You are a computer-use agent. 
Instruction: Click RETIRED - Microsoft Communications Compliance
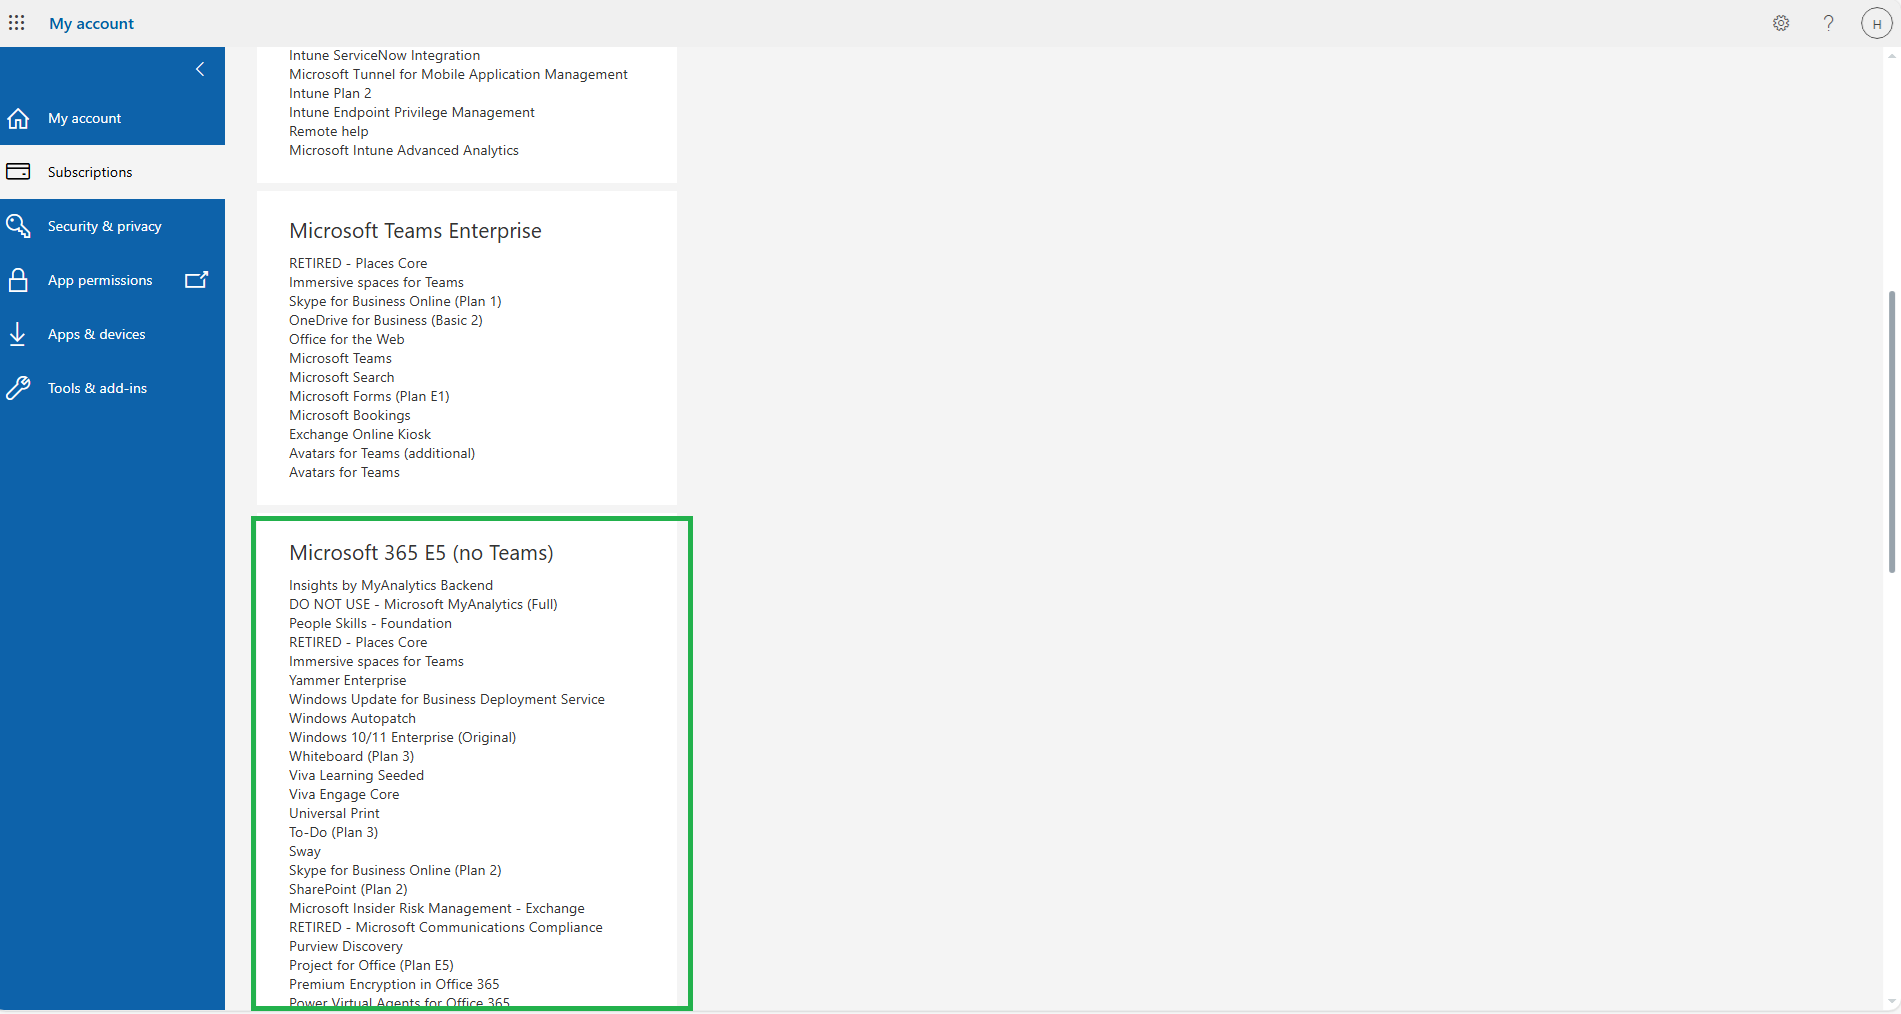click(446, 927)
